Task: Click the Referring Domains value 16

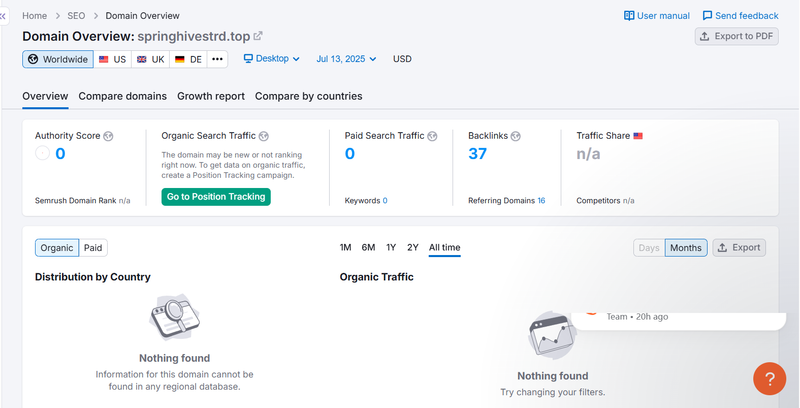Action: tap(541, 200)
